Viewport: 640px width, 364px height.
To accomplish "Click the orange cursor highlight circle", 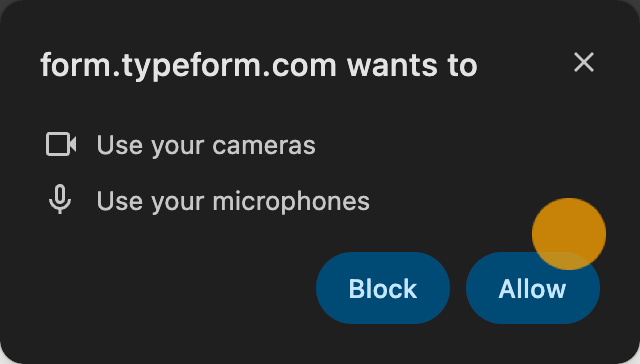I will pyautogui.click(x=569, y=234).
